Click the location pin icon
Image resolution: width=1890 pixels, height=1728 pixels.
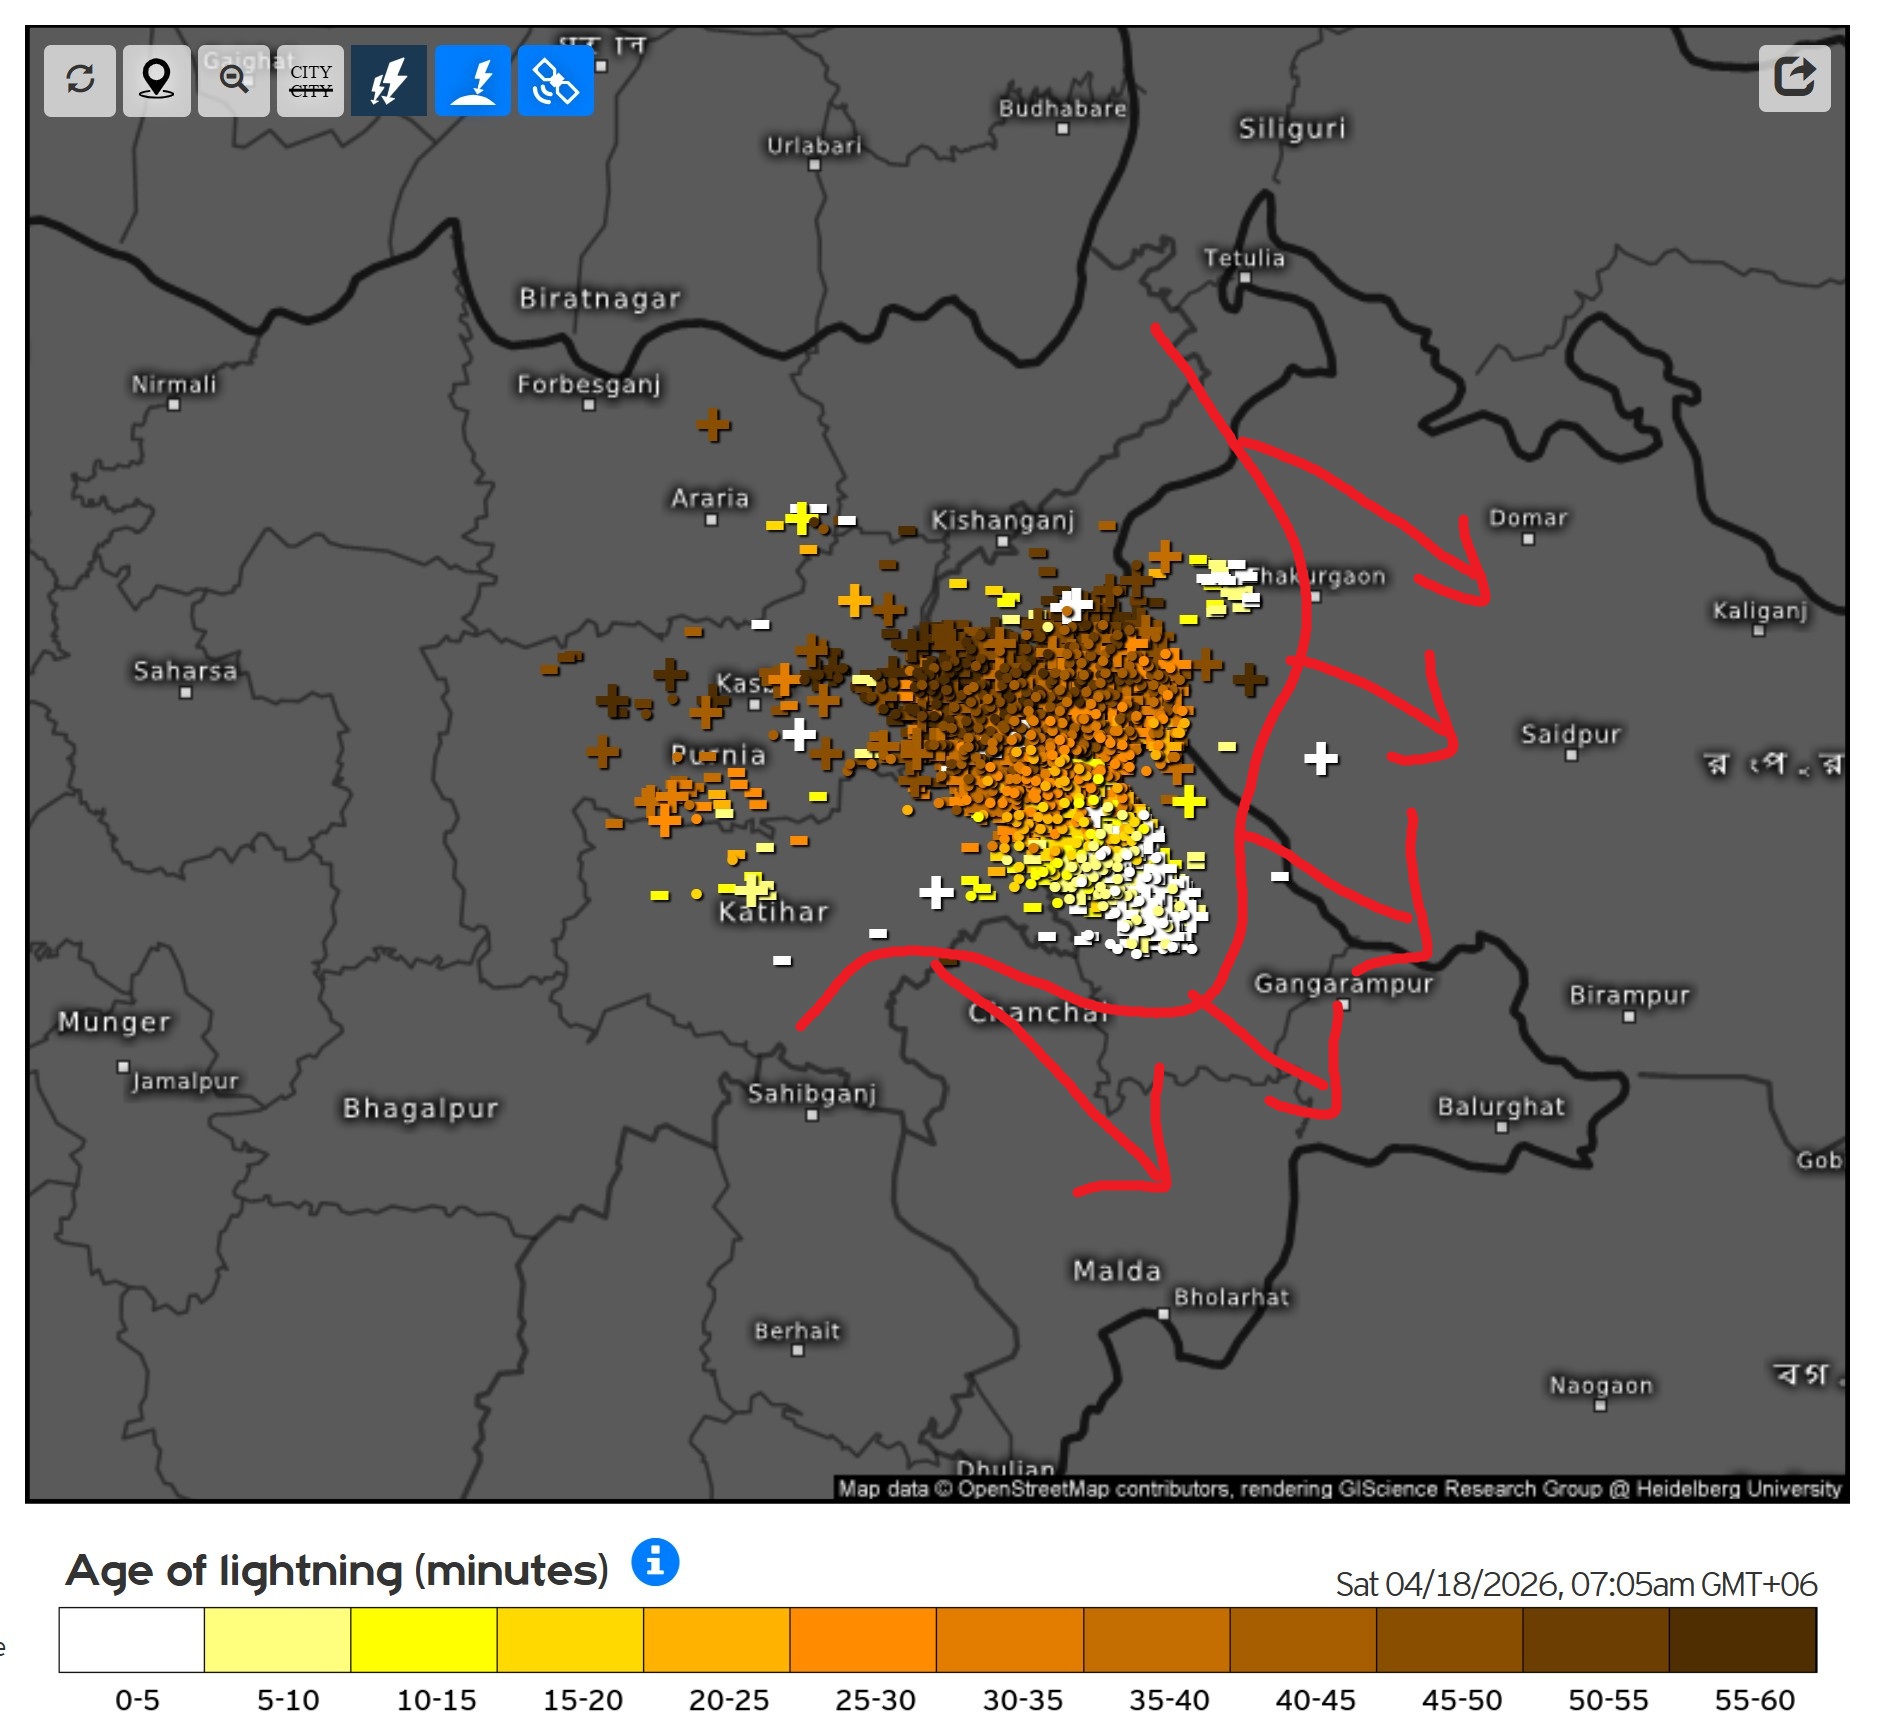click(157, 80)
